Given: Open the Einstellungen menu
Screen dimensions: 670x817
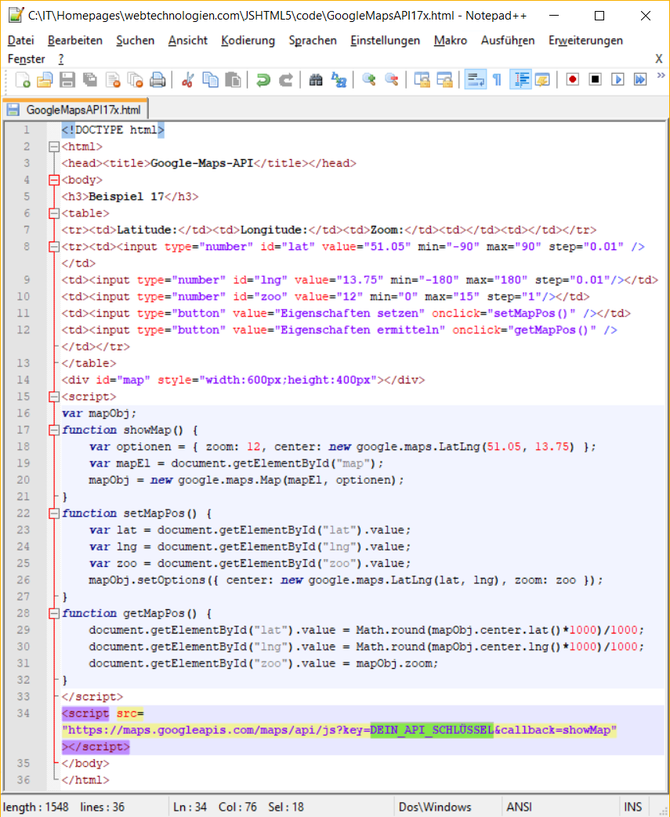Looking at the screenshot, I should 385,40.
